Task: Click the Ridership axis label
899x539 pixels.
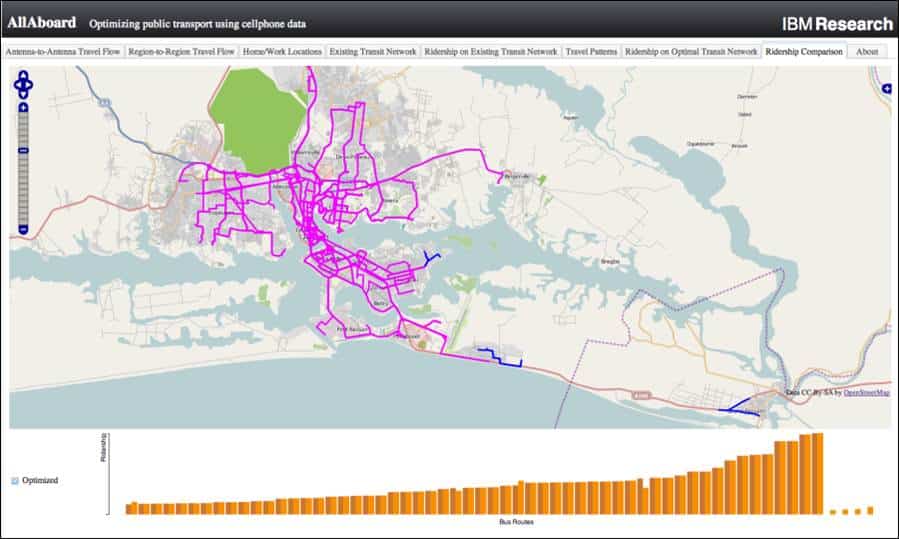Action: [104, 448]
